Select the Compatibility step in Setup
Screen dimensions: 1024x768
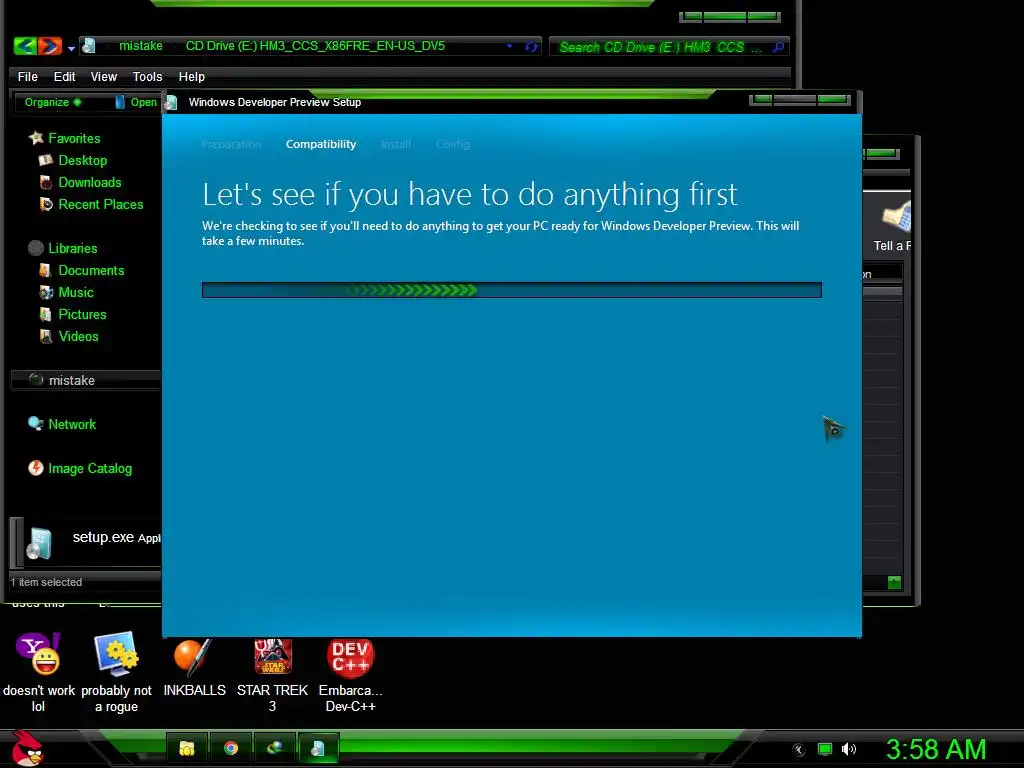click(321, 144)
